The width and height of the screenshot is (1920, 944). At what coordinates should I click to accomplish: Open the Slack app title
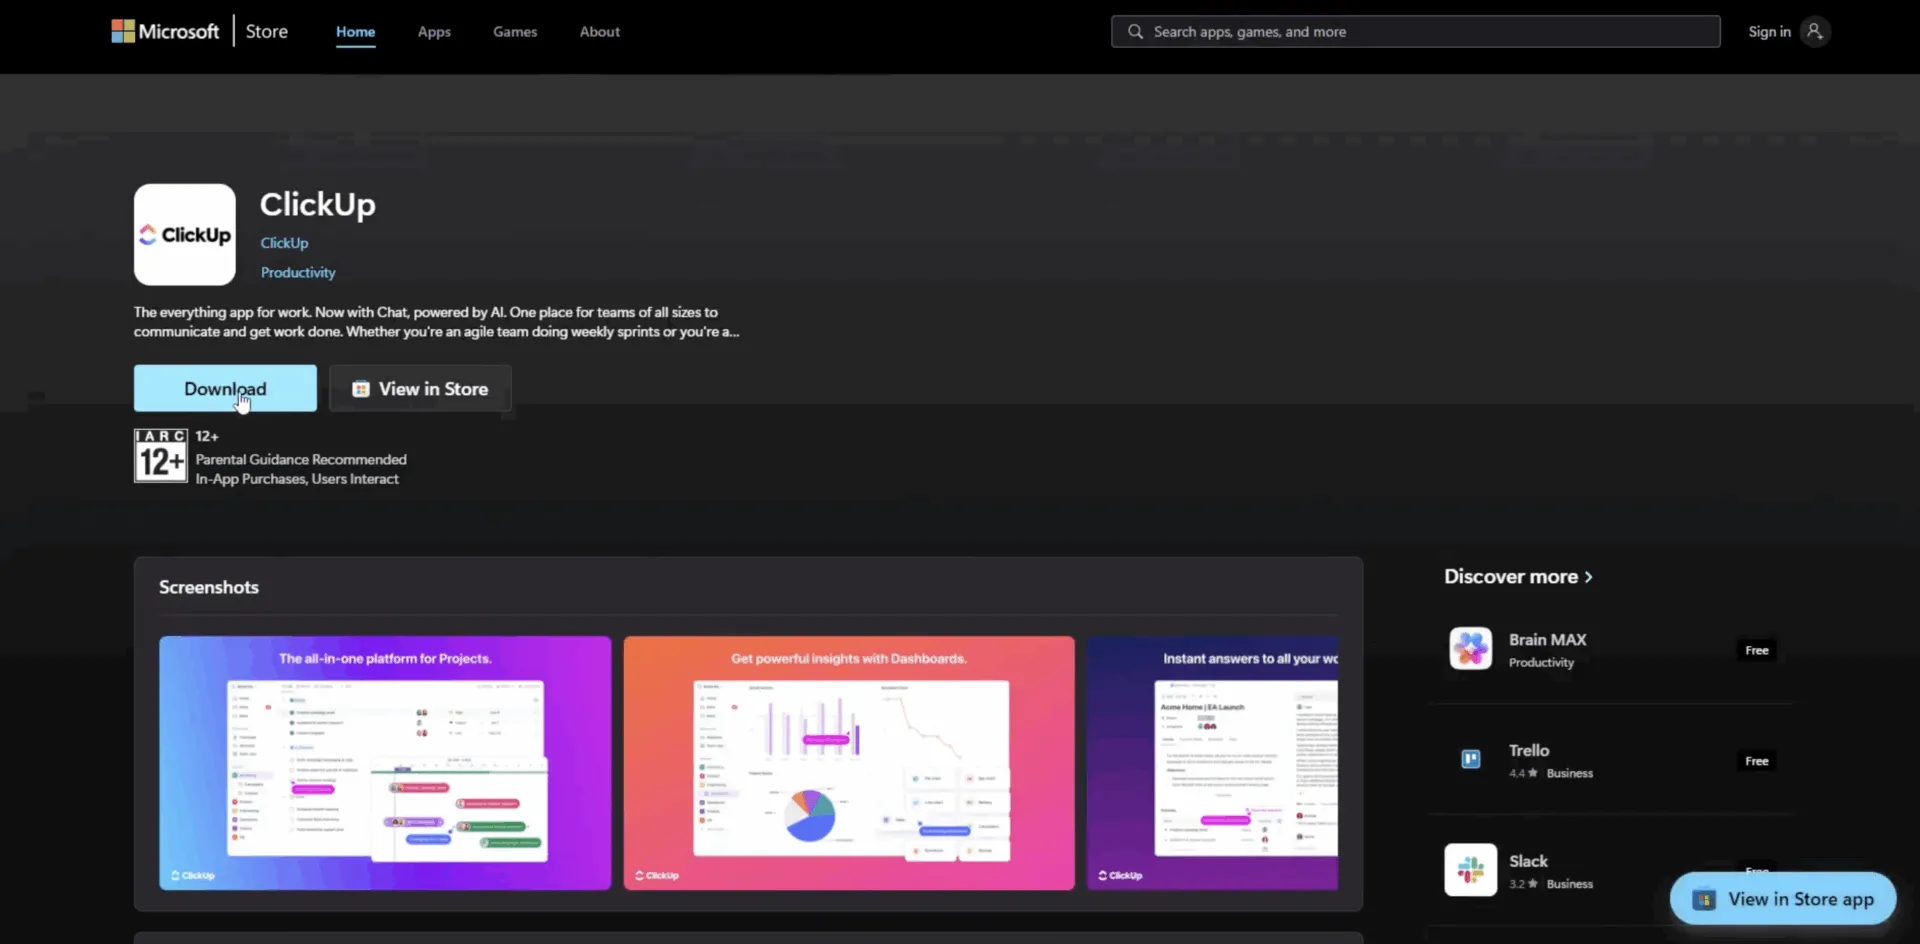(1528, 861)
